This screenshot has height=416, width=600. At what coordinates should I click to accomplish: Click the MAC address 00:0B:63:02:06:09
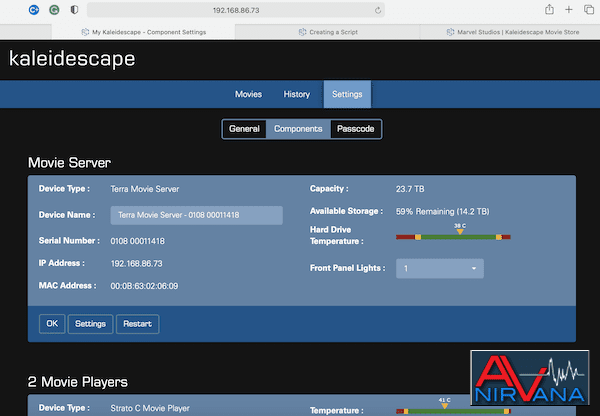coord(144,286)
